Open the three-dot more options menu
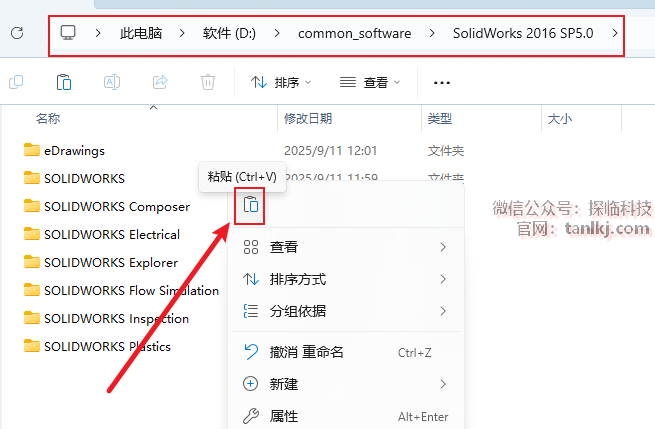 click(x=442, y=83)
